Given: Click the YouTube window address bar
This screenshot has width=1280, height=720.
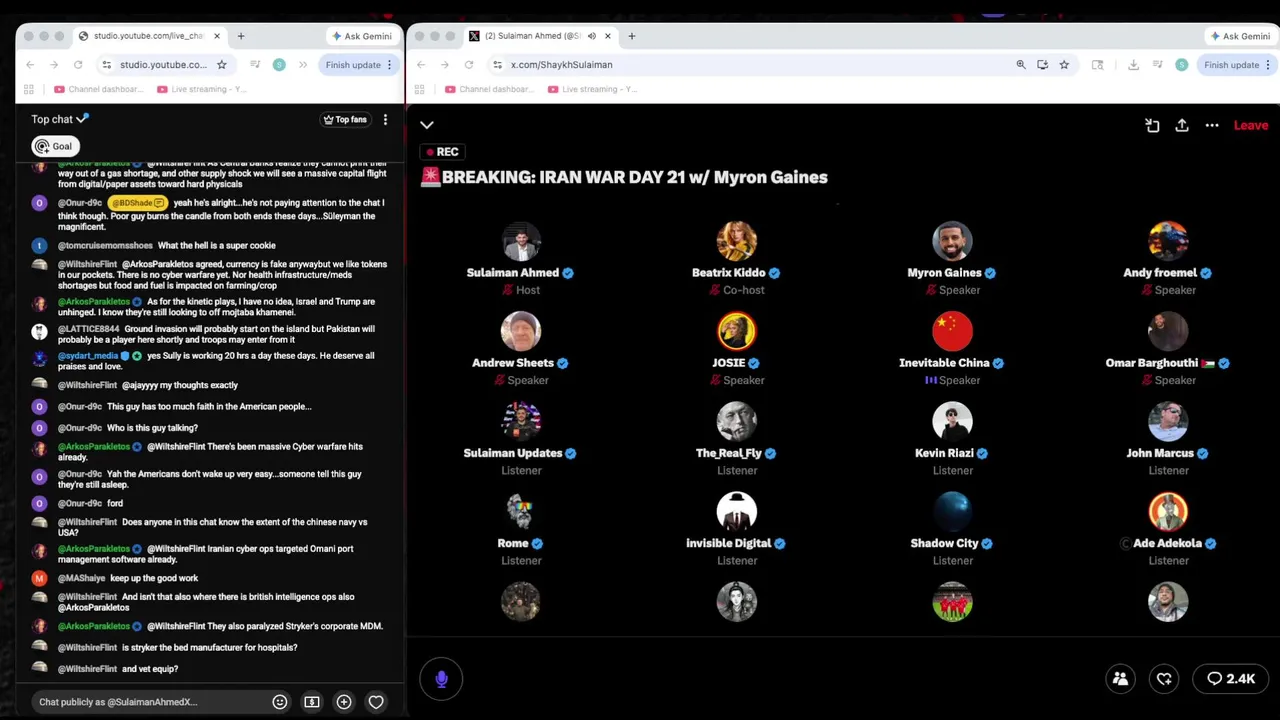Looking at the screenshot, I should click(165, 65).
